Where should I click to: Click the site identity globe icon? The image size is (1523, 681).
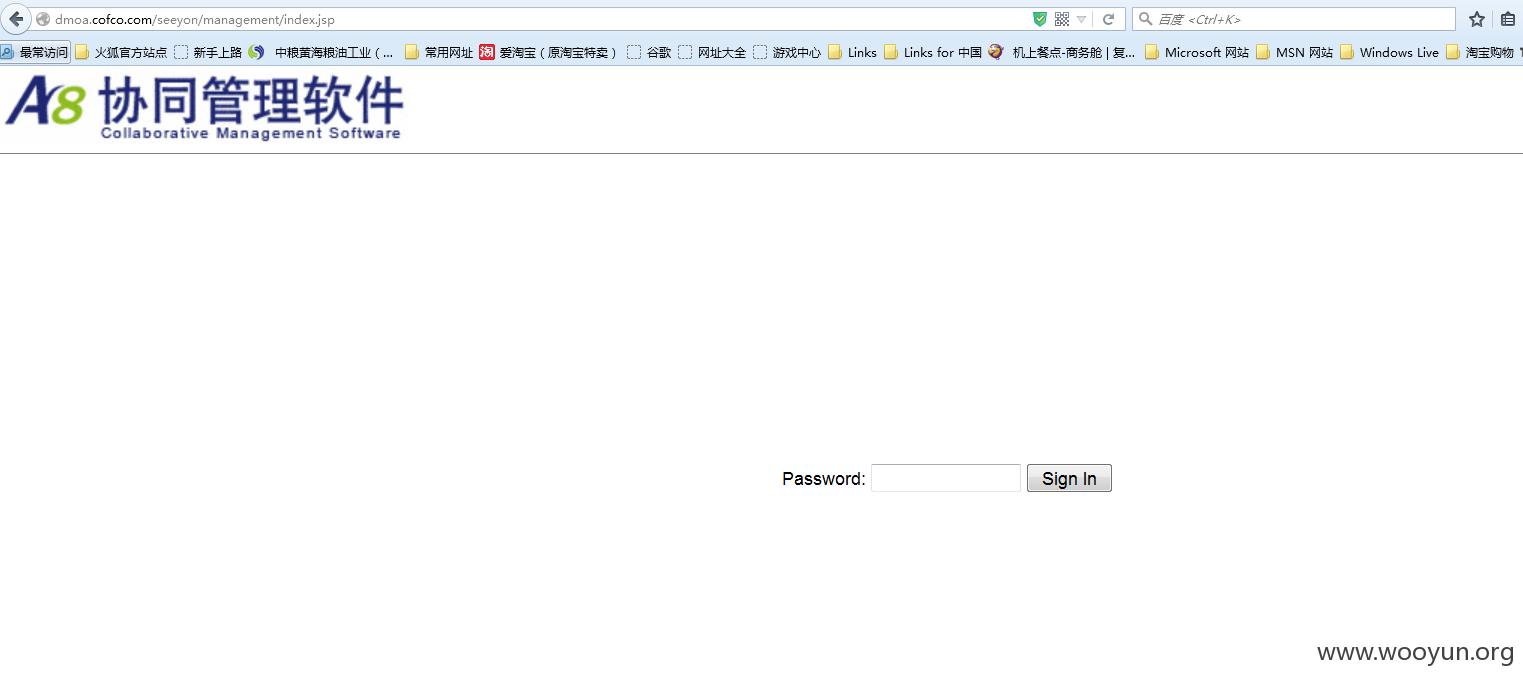pyautogui.click(x=43, y=19)
